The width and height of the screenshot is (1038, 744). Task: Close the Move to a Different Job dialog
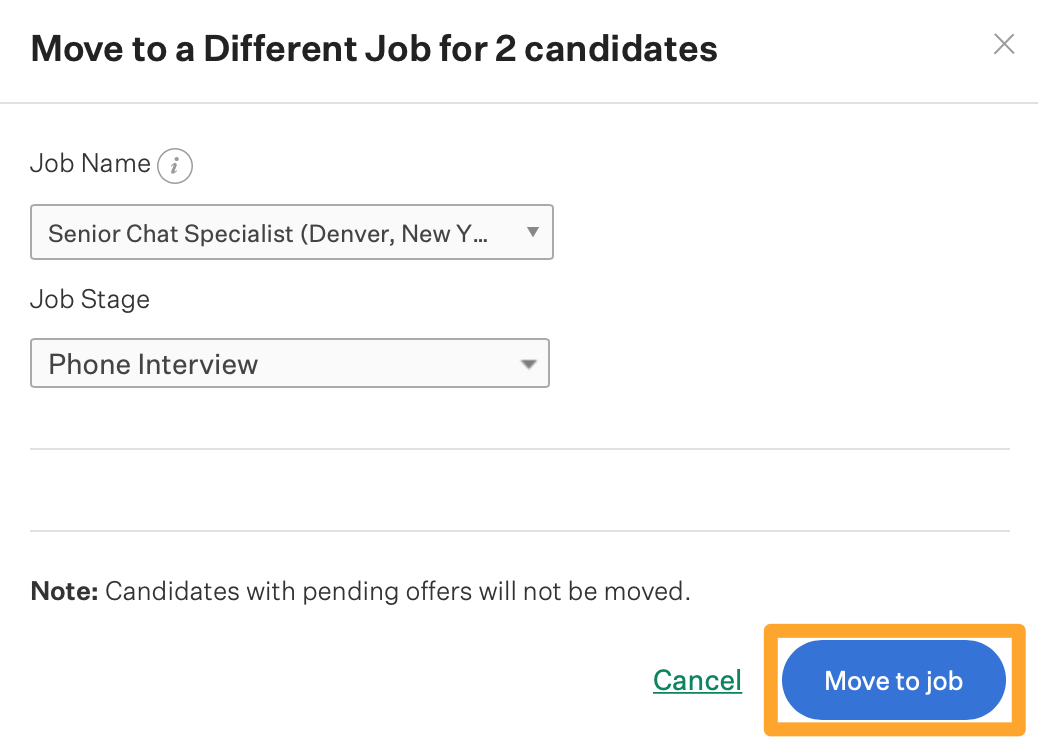(1004, 44)
